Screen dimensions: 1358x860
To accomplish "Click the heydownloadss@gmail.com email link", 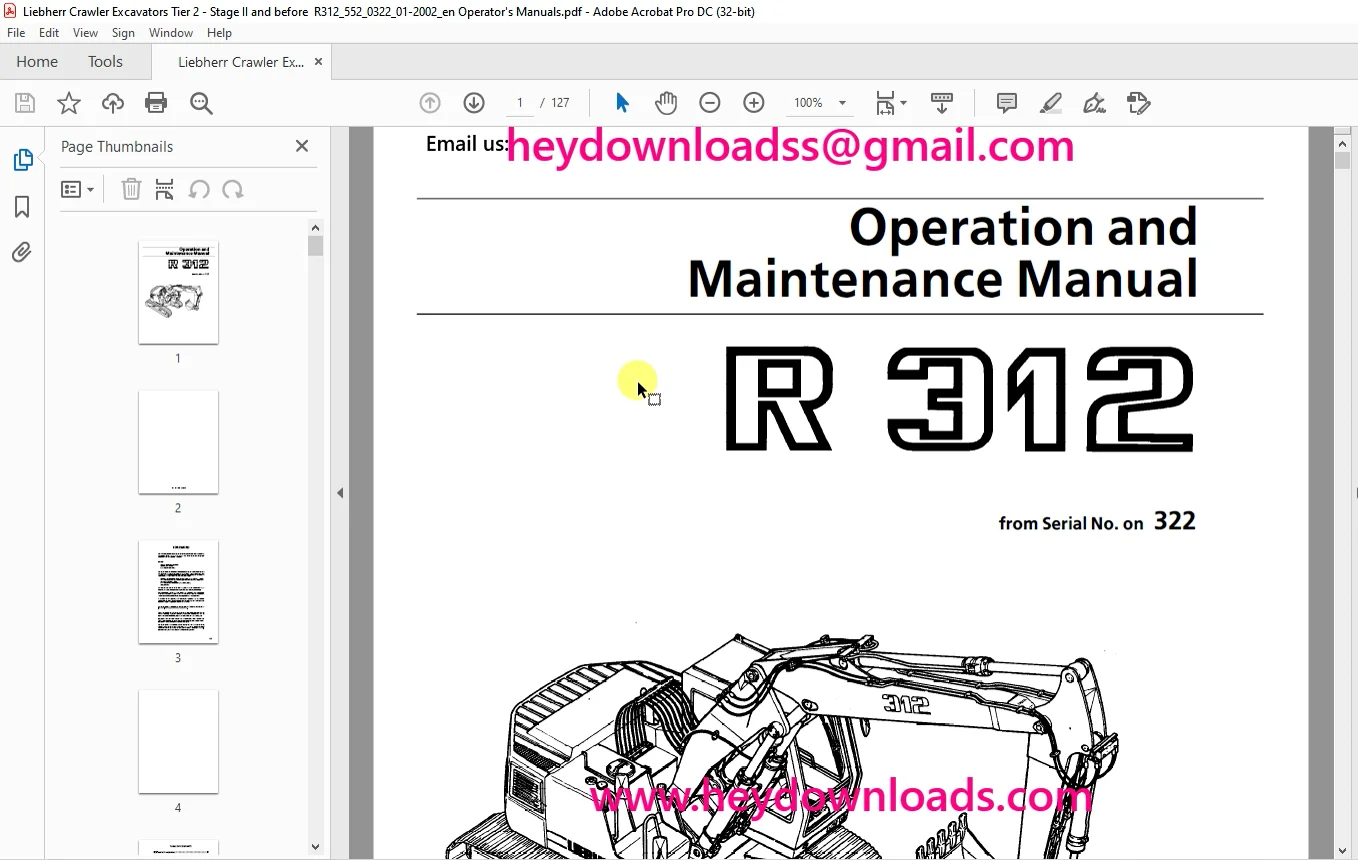I will pos(790,147).
